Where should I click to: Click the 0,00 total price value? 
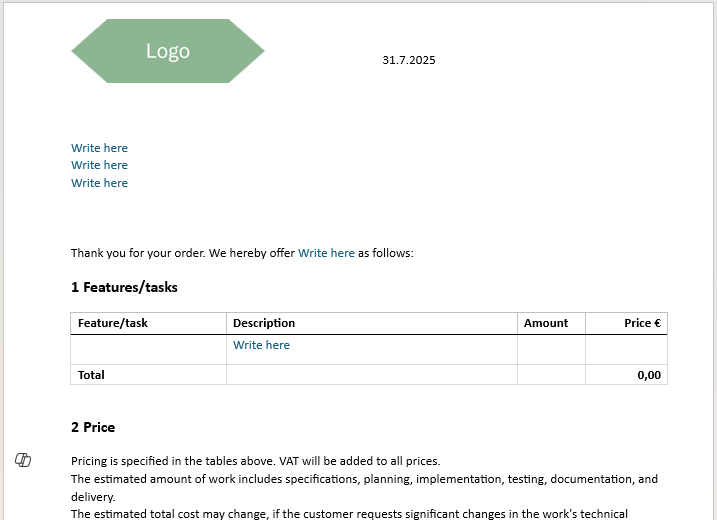click(x=649, y=375)
